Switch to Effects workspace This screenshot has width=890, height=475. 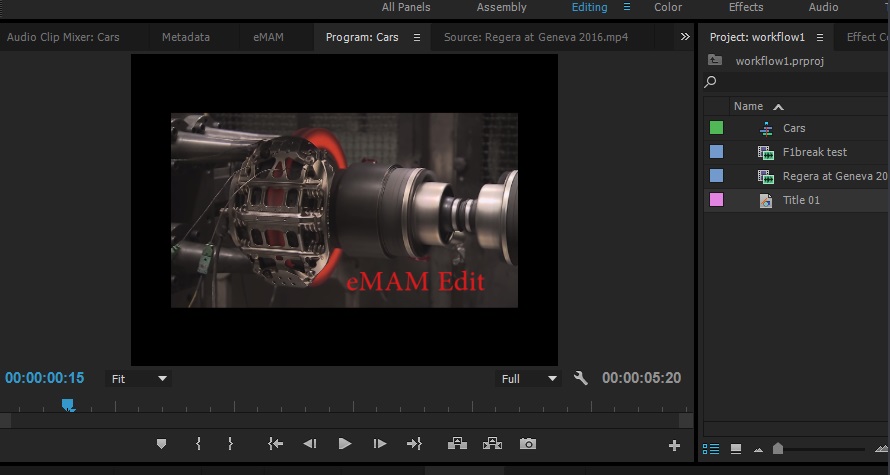tap(746, 7)
